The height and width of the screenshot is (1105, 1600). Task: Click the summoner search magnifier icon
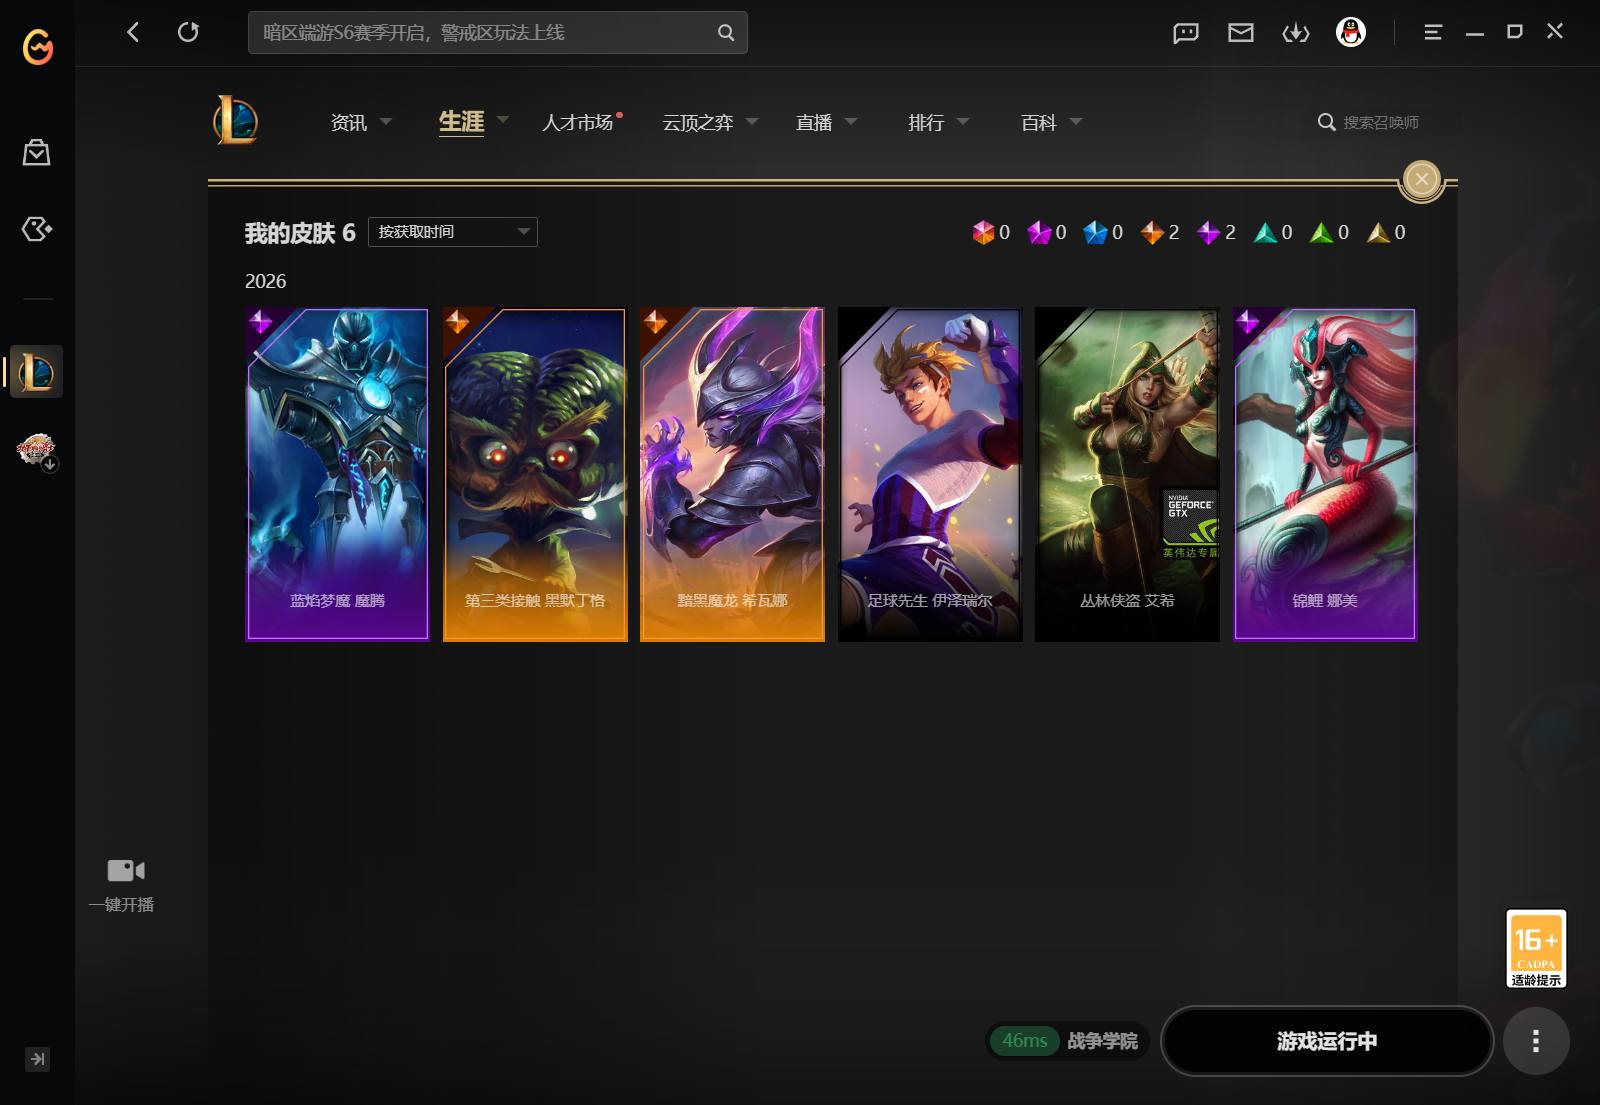(1327, 122)
